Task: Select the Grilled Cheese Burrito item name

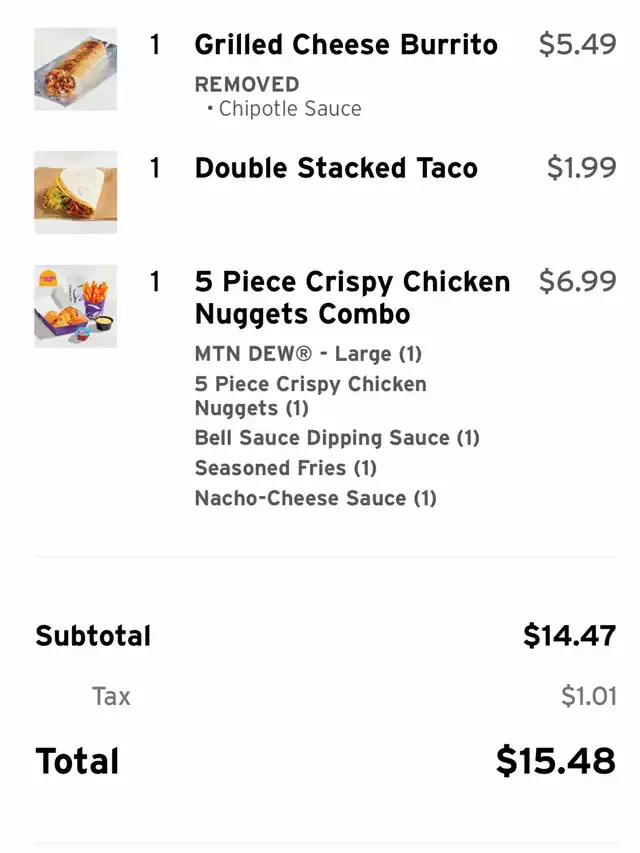Action: click(x=346, y=45)
